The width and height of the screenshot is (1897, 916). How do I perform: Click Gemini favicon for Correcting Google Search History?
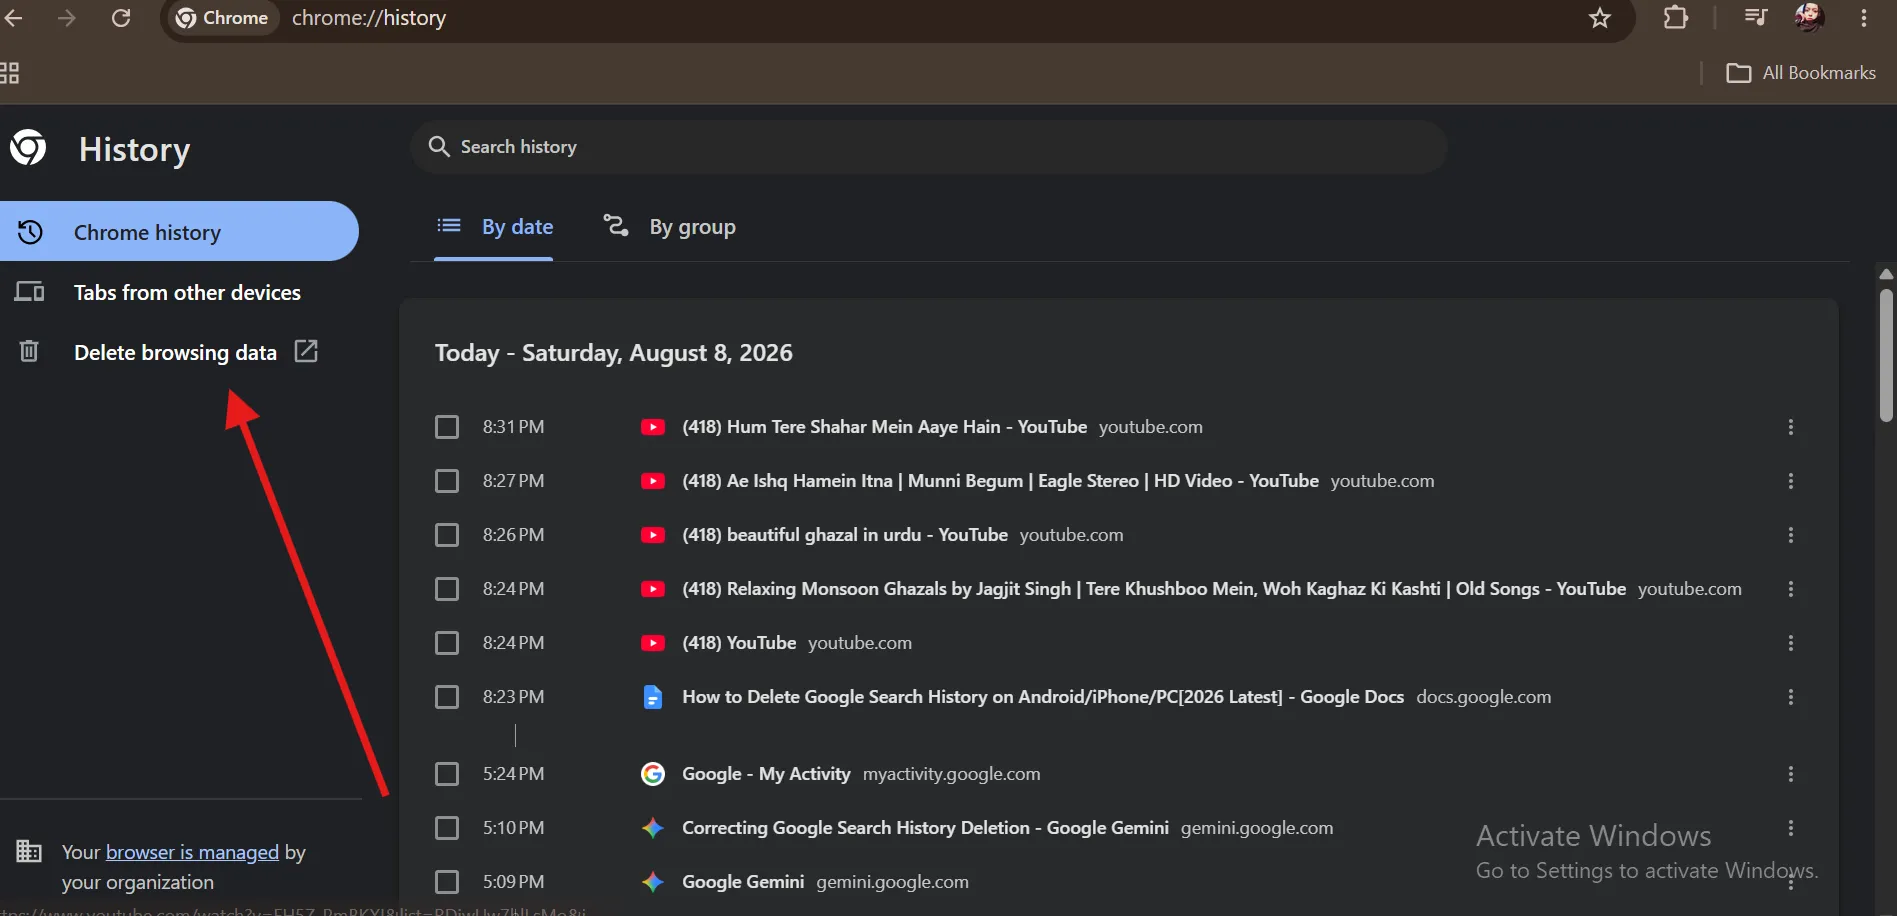coord(653,828)
